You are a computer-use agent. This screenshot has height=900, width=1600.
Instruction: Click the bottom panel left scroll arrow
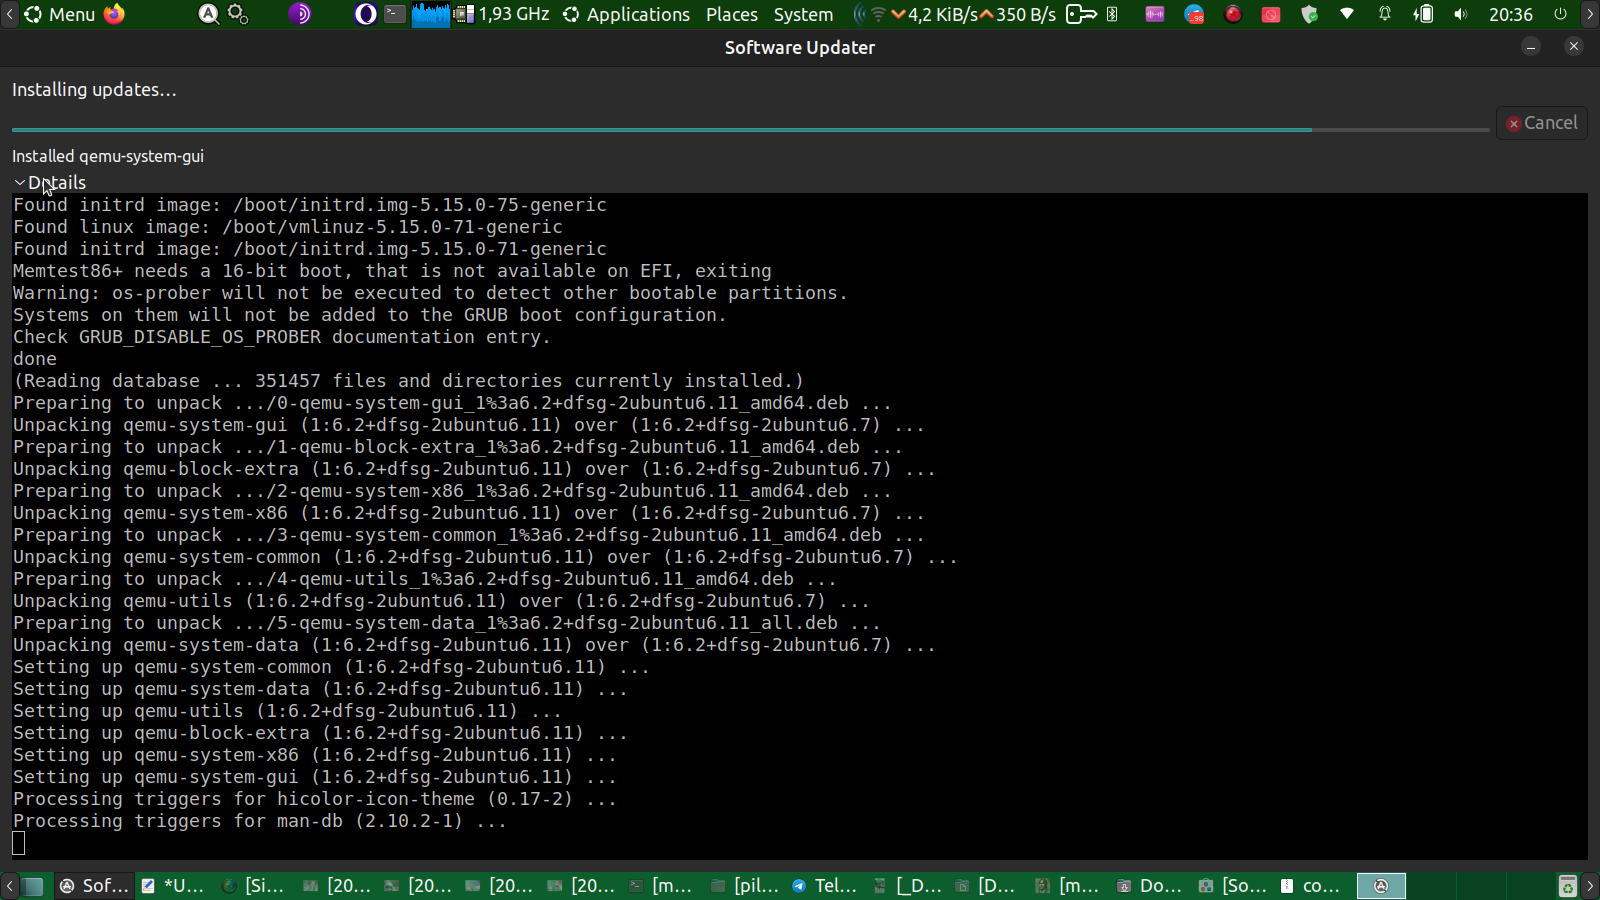[x=9, y=886]
